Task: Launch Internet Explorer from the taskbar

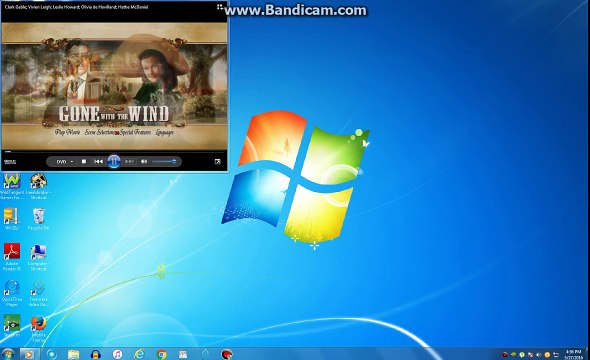Action: [139, 354]
